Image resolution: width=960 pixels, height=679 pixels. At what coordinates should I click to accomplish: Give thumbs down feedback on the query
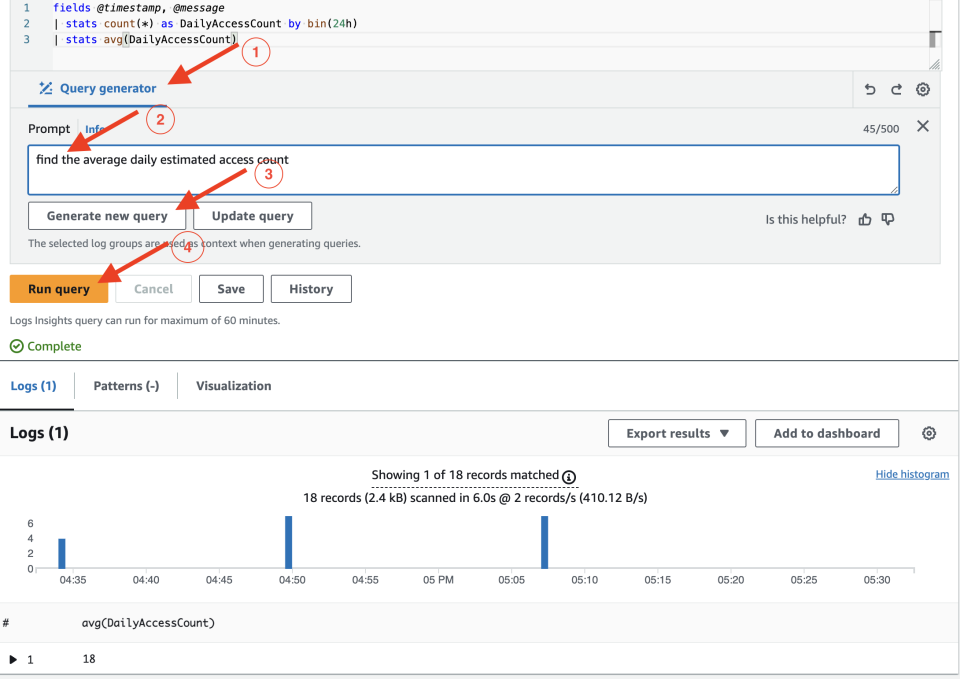[x=887, y=218]
